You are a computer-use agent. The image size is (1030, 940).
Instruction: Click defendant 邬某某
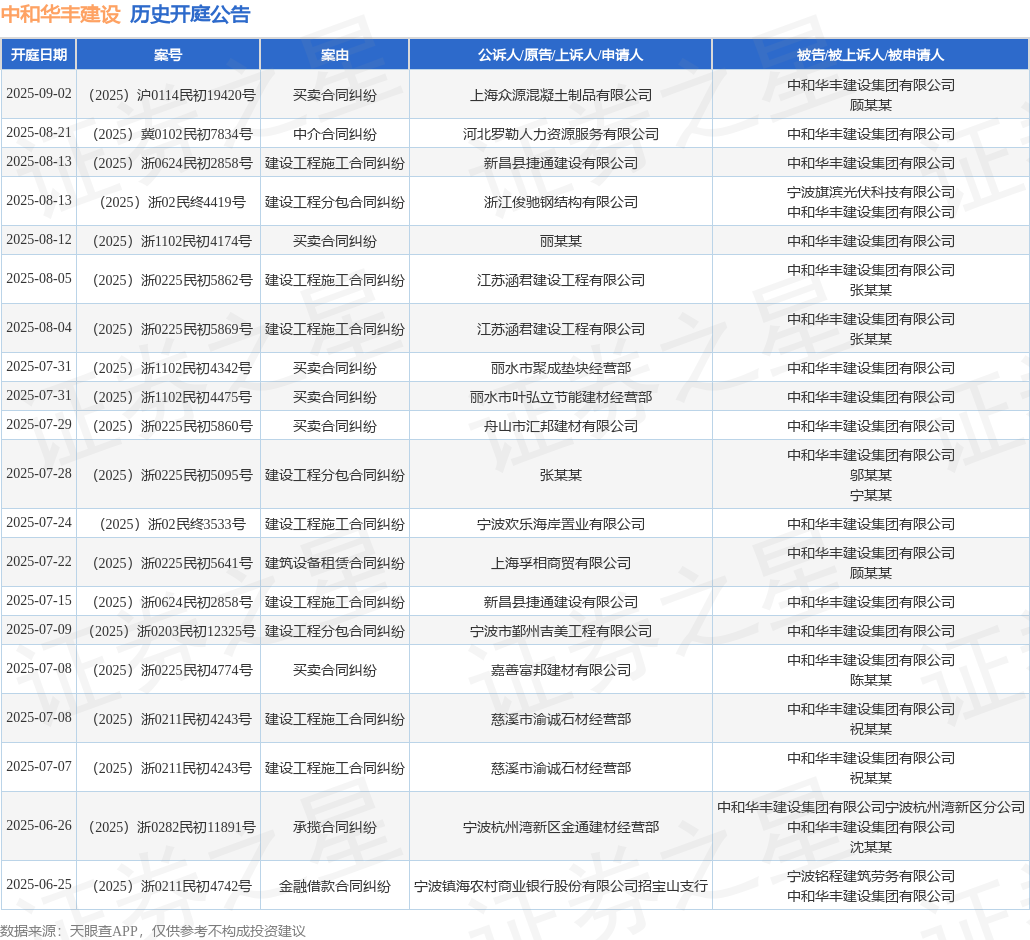coord(870,476)
